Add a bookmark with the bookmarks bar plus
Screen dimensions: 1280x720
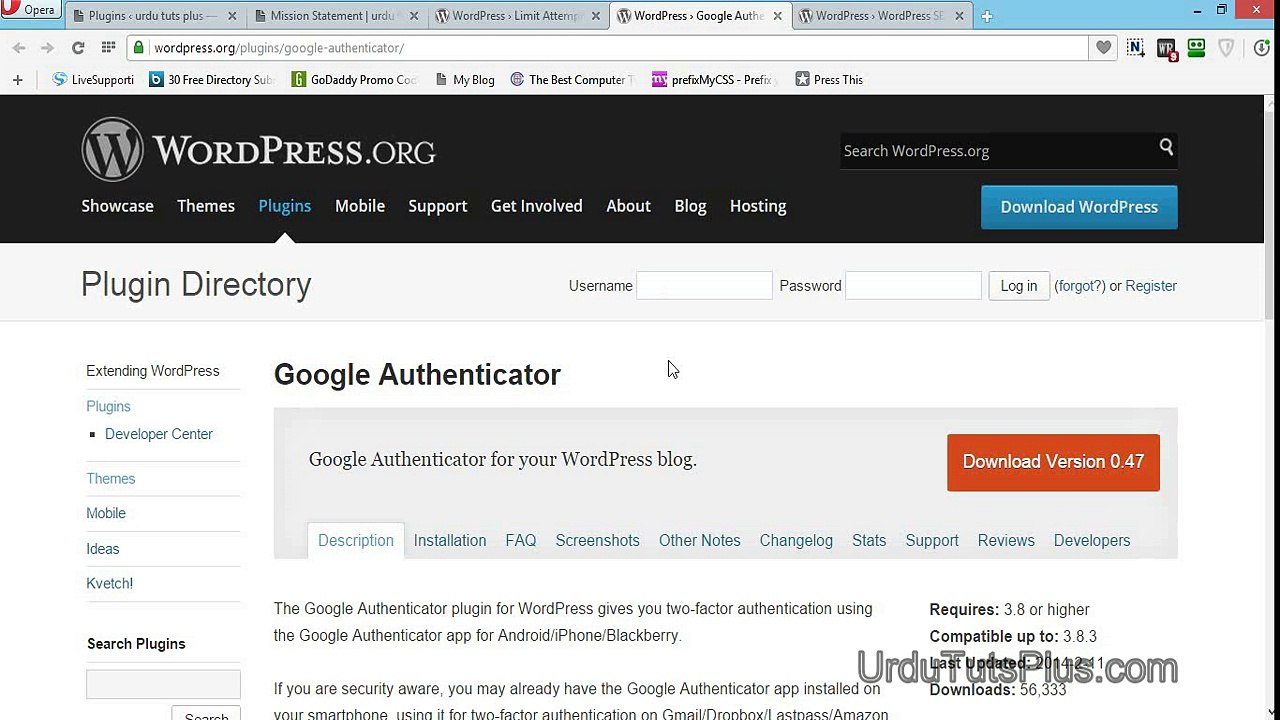pyautogui.click(x=17, y=80)
